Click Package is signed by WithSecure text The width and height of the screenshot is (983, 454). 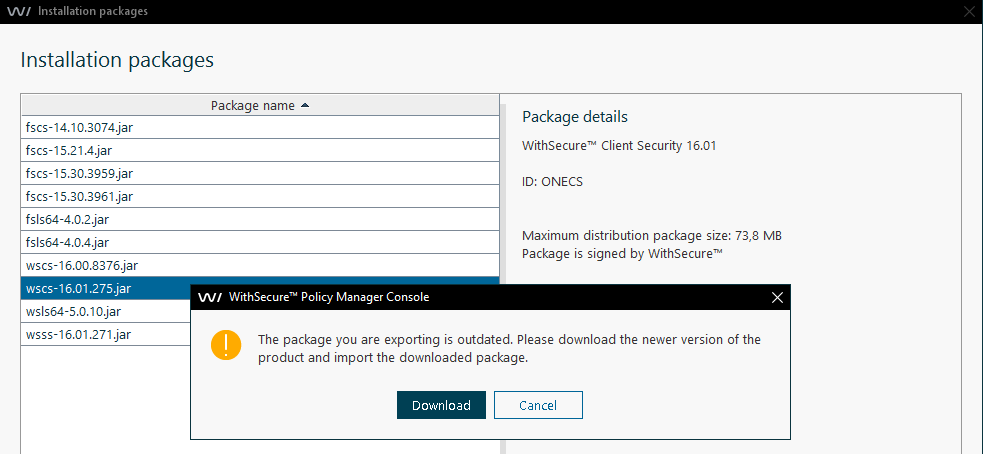pos(623,254)
